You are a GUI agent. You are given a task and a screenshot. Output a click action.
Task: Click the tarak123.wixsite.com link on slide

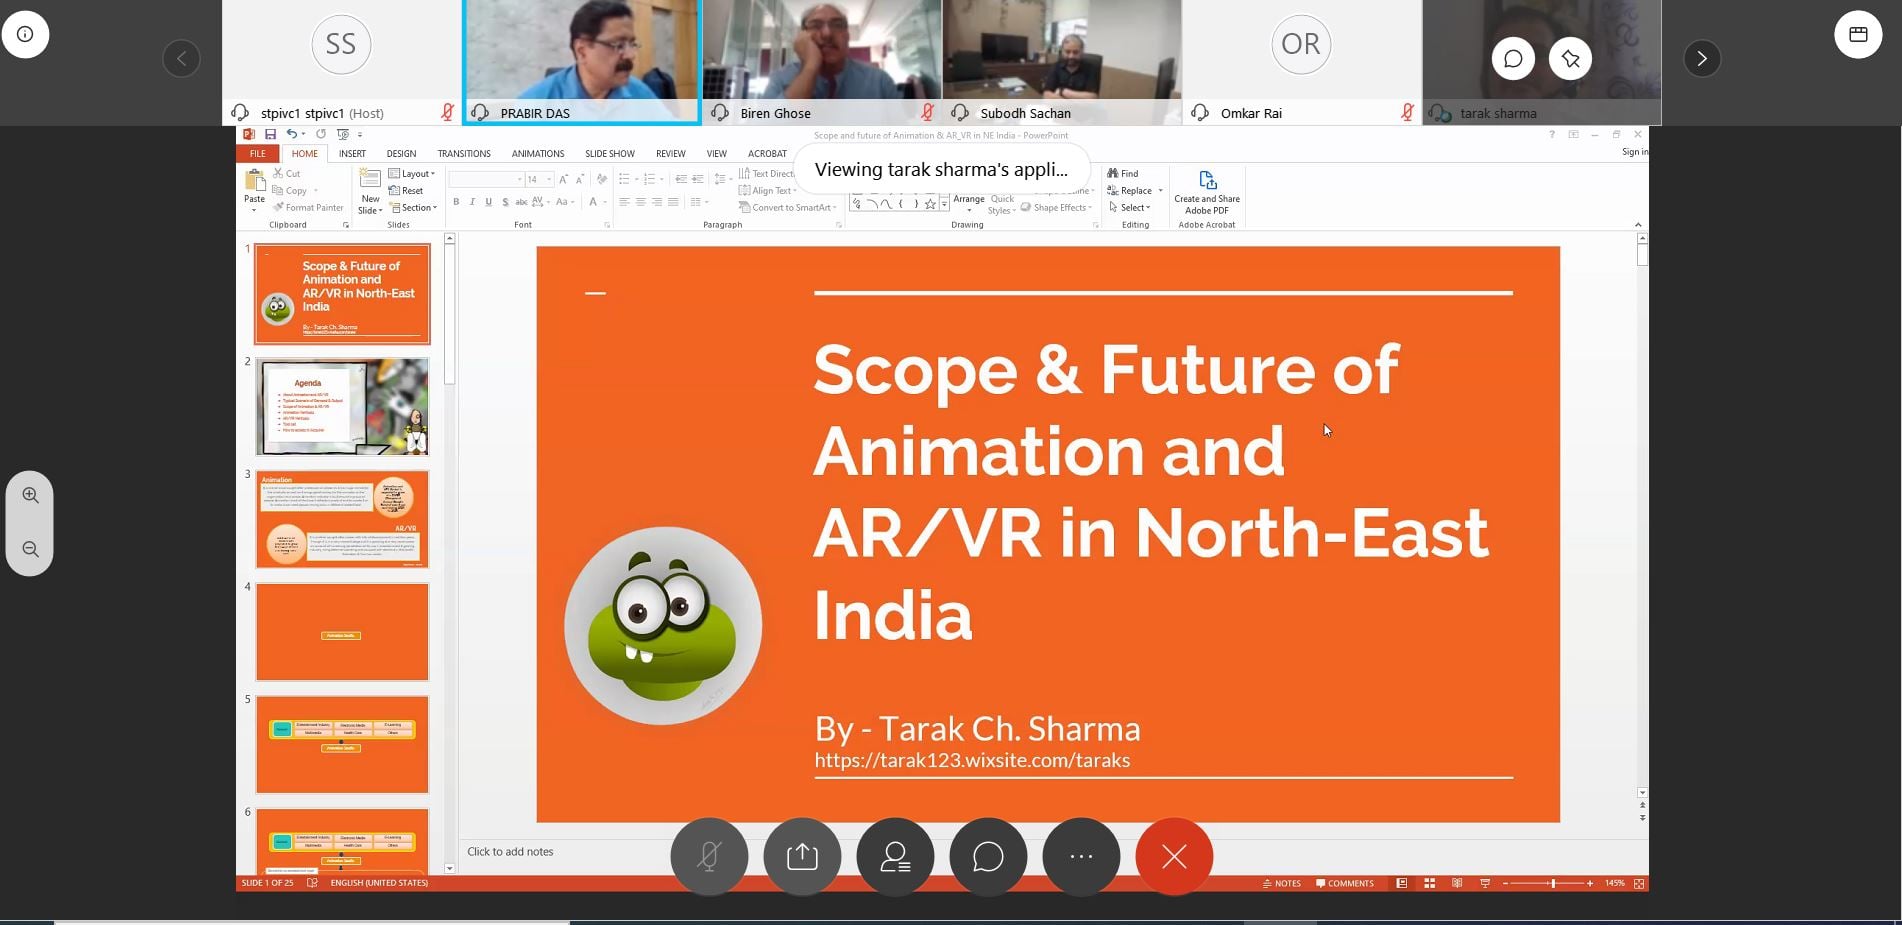[972, 761]
